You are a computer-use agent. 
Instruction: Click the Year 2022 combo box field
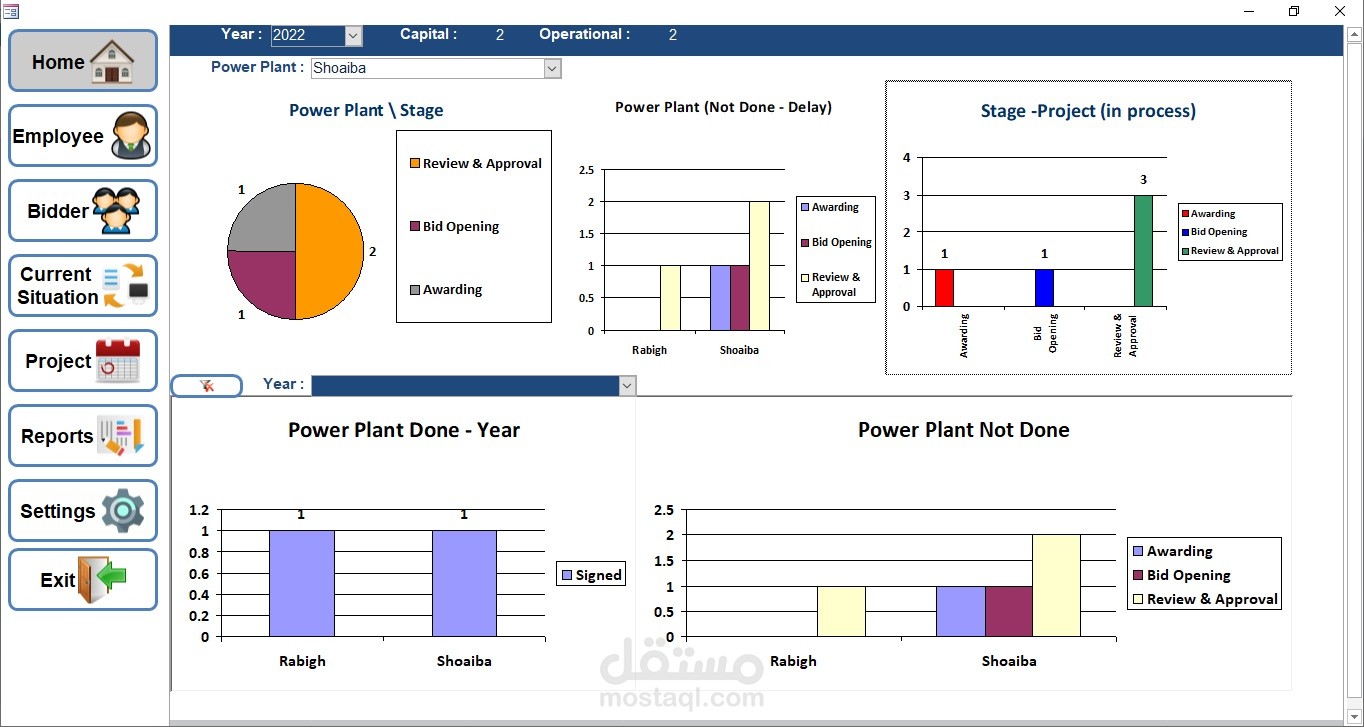pyautogui.click(x=316, y=35)
